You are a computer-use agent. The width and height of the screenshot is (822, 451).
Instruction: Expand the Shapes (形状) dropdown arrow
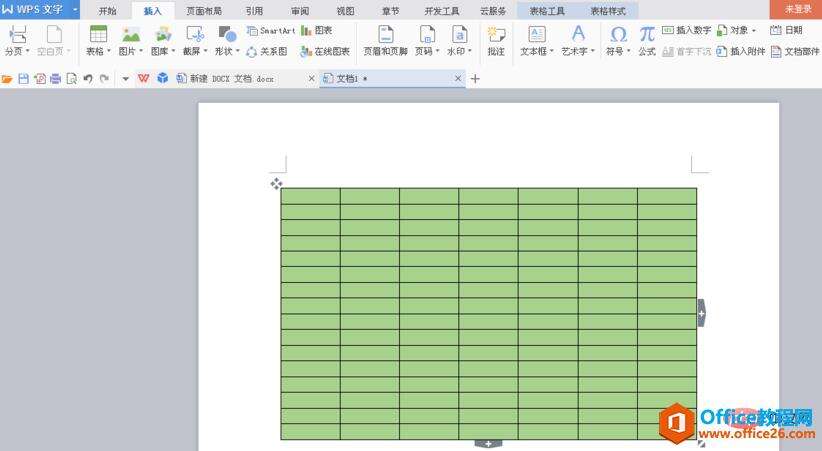pyautogui.click(x=237, y=51)
